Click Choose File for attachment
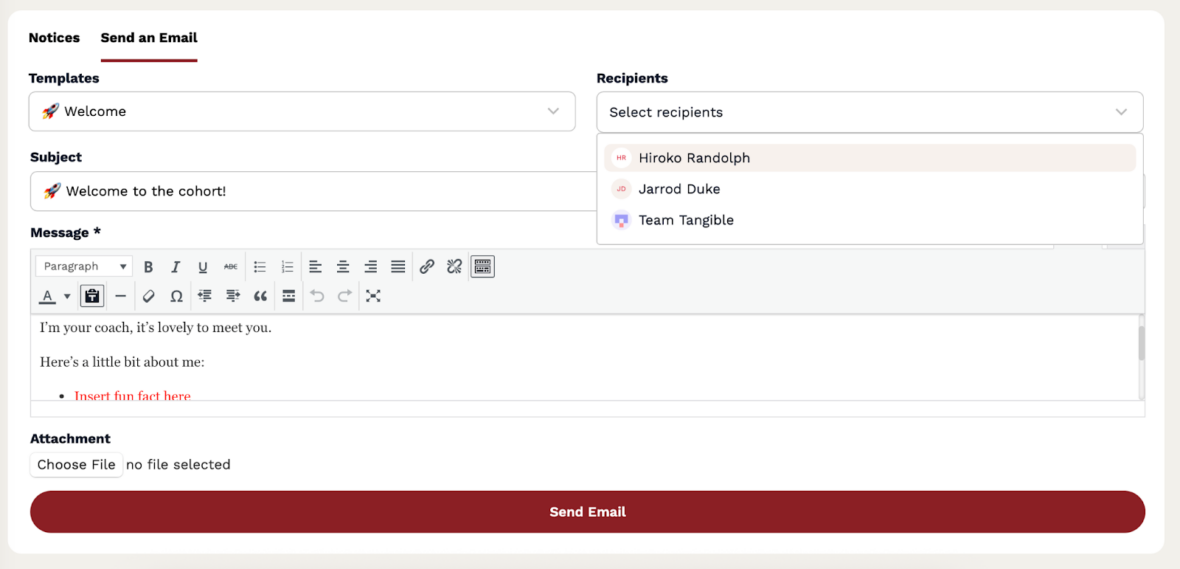This screenshot has height=569, width=1180. 76,465
